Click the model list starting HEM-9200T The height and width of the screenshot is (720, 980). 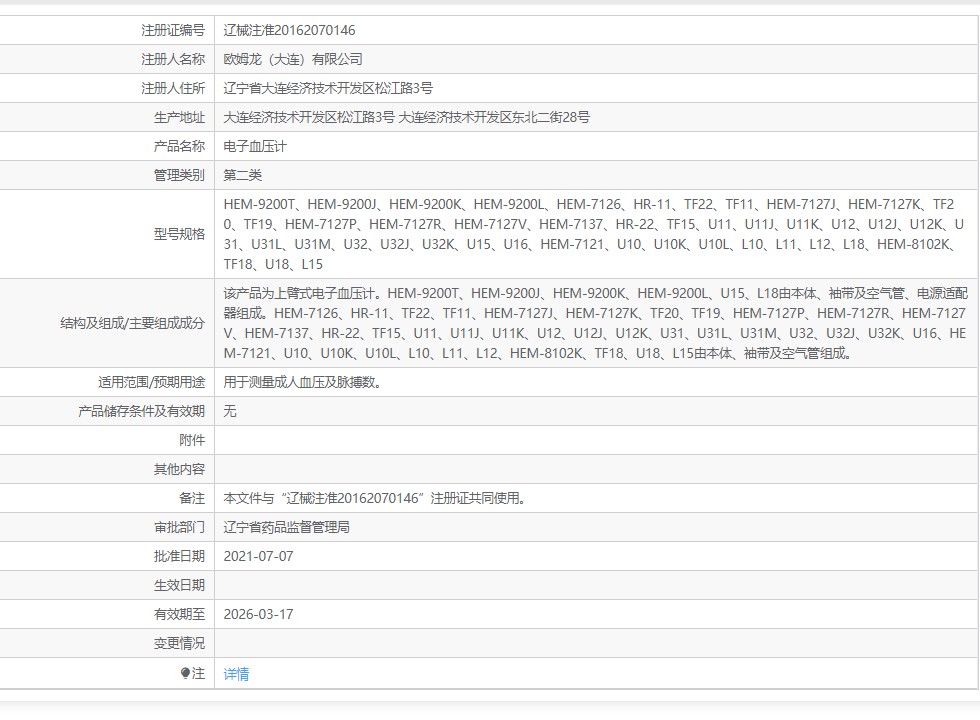[594, 234]
